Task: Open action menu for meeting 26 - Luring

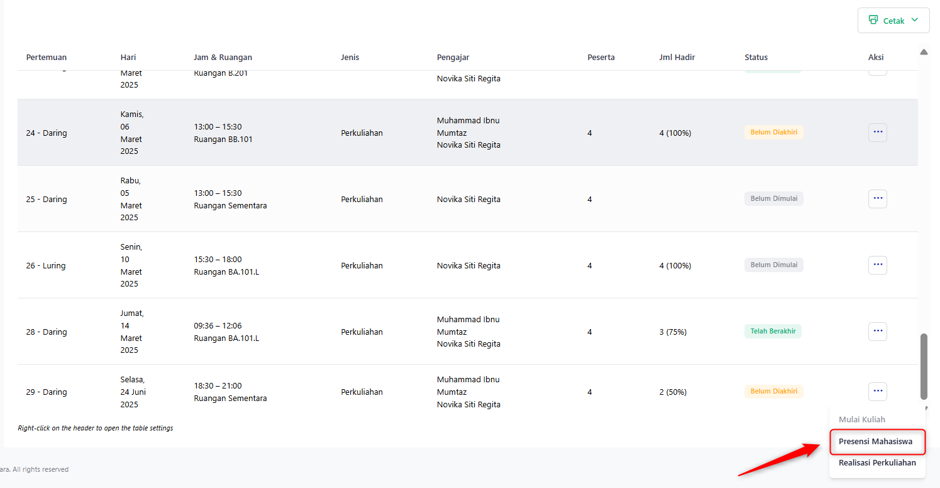Action: [x=877, y=264]
